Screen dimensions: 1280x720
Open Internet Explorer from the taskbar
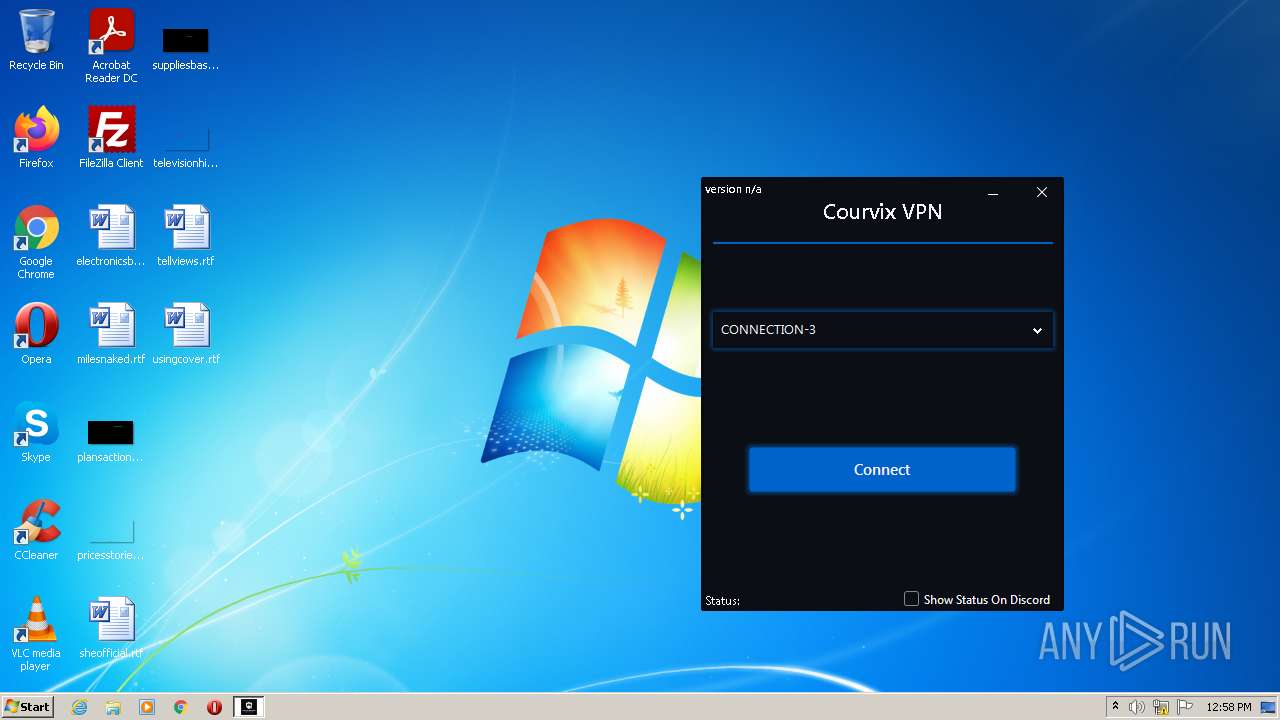click(79, 707)
